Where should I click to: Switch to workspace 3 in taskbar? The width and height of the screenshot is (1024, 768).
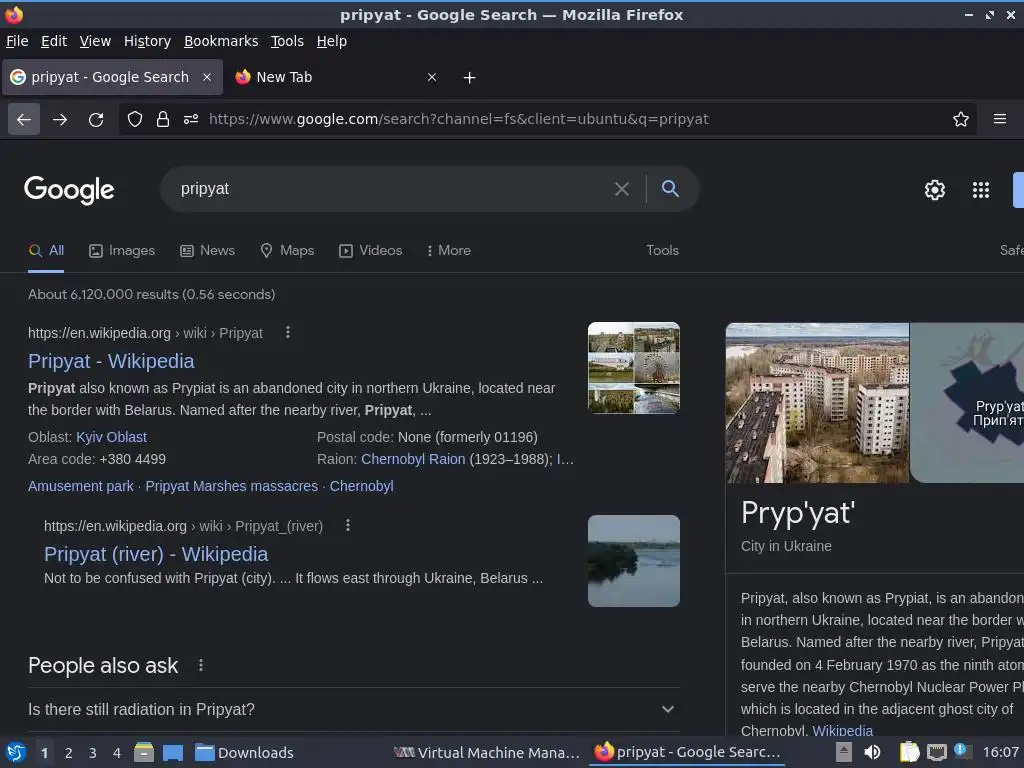(x=92, y=753)
